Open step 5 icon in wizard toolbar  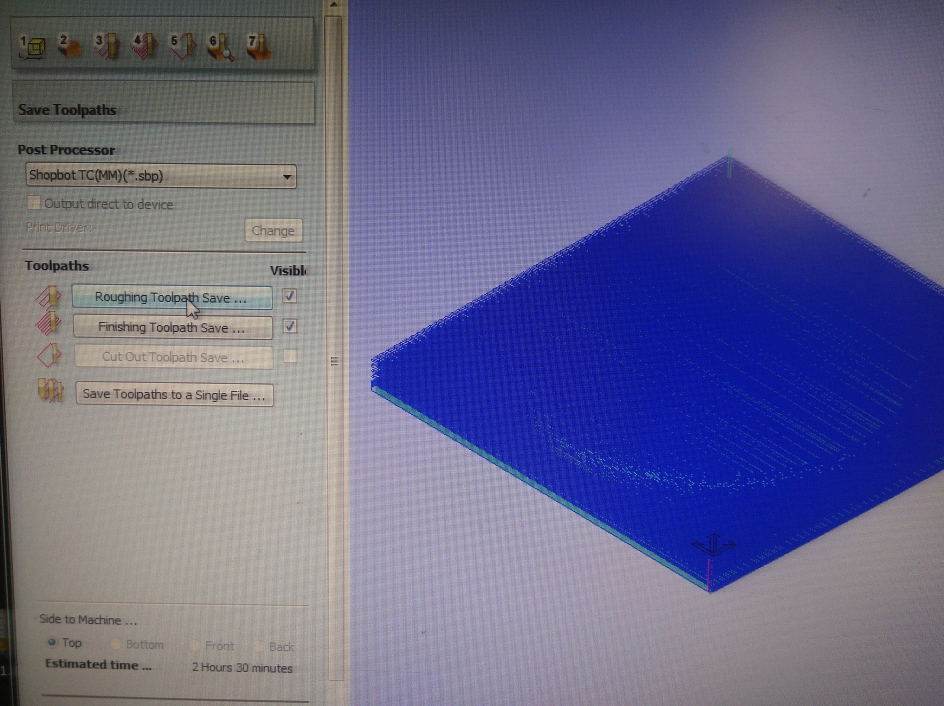coord(183,46)
